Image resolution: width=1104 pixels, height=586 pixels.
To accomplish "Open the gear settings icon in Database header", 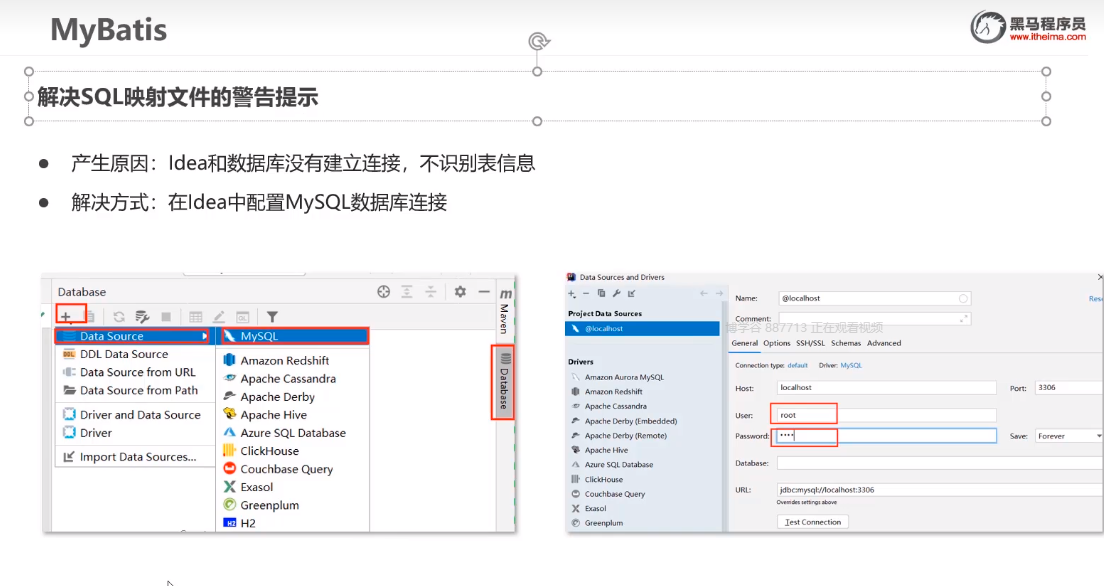I will click(x=460, y=292).
